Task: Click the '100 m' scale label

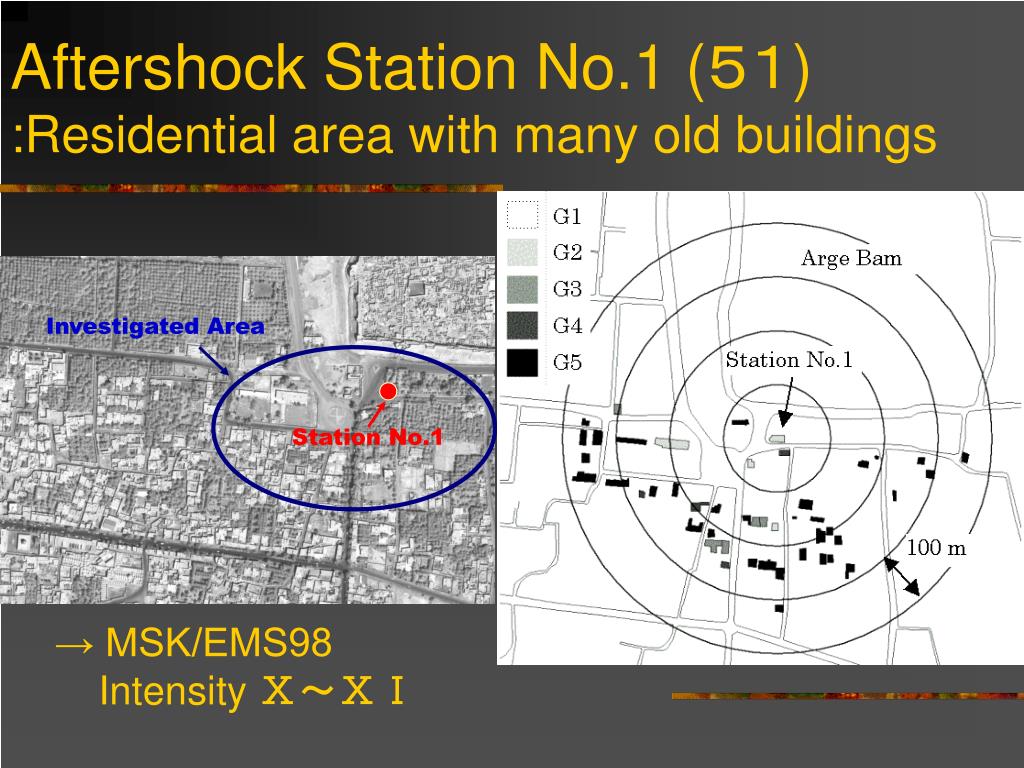Action: (936, 547)
